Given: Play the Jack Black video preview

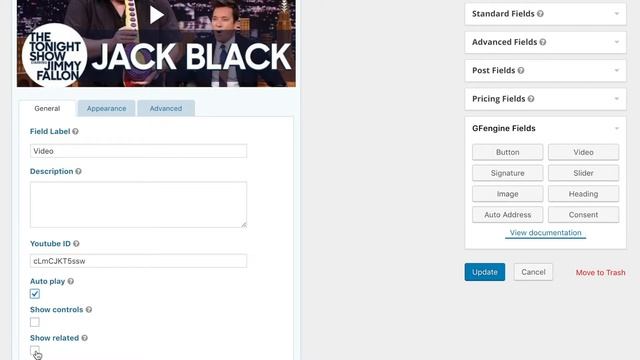Looking at the screenshot, I should (x=157, y=15).
